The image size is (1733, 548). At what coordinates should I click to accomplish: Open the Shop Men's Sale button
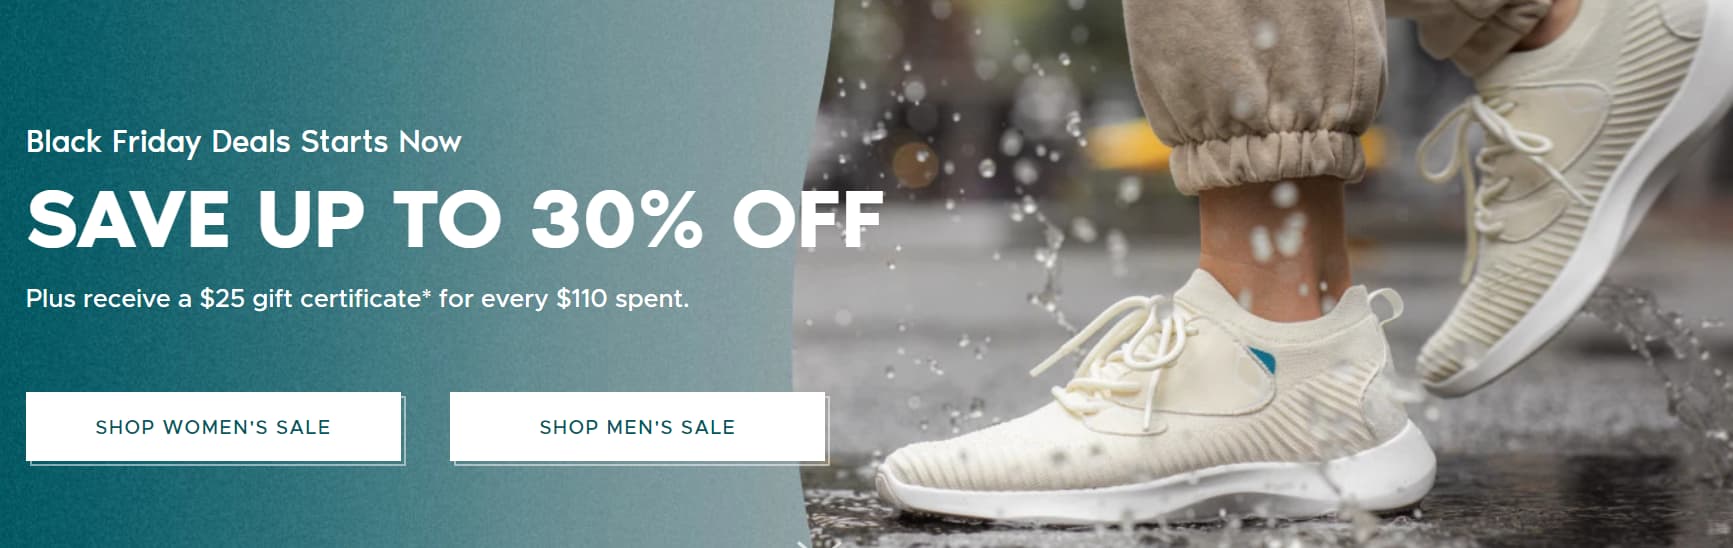click(637, 427)
